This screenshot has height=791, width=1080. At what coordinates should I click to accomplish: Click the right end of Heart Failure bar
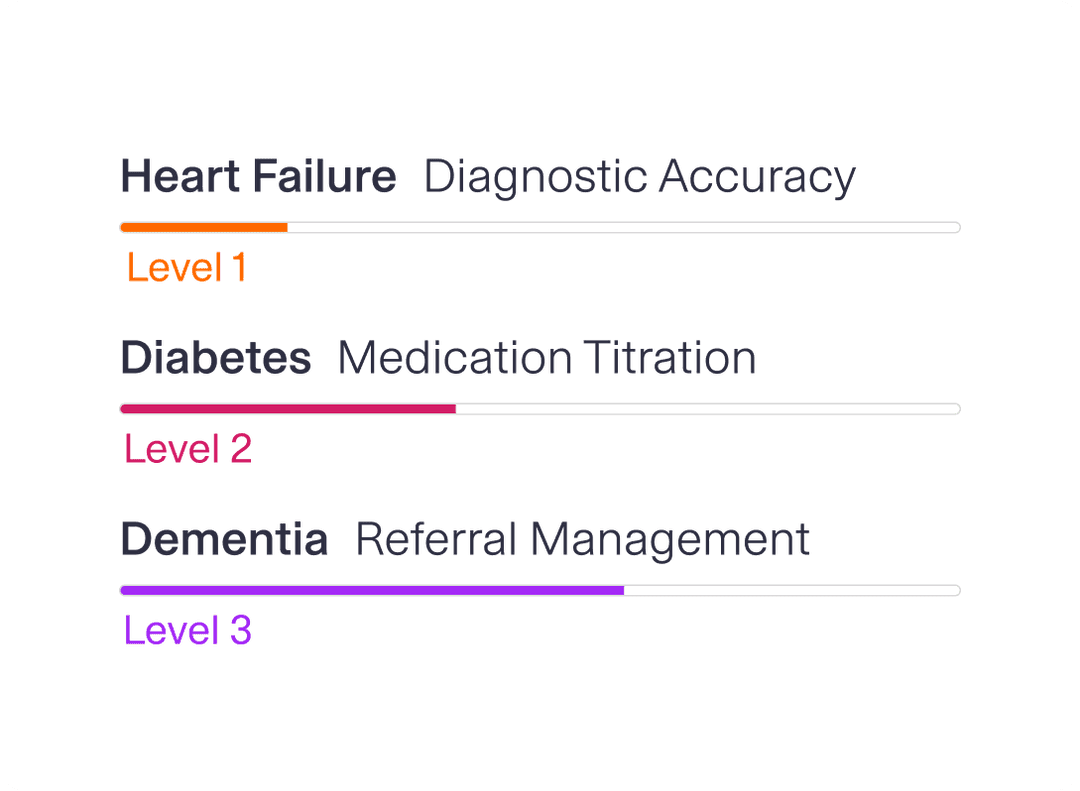point(955,227)
